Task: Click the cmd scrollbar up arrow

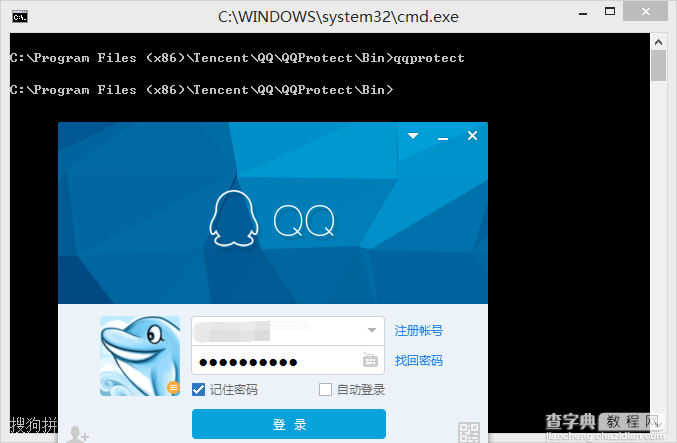Action: click(x=658, y=42)
